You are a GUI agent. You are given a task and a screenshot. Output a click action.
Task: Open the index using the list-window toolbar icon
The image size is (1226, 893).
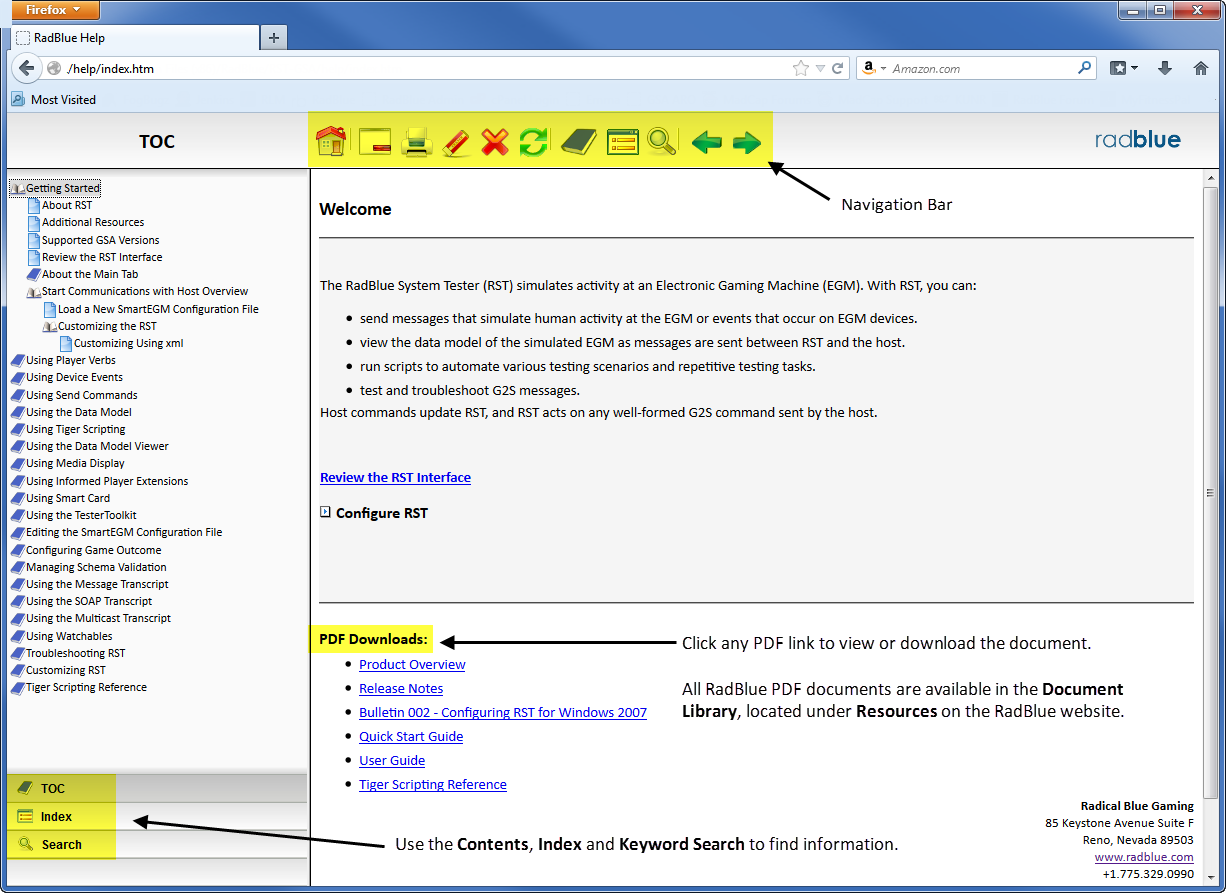622,142
